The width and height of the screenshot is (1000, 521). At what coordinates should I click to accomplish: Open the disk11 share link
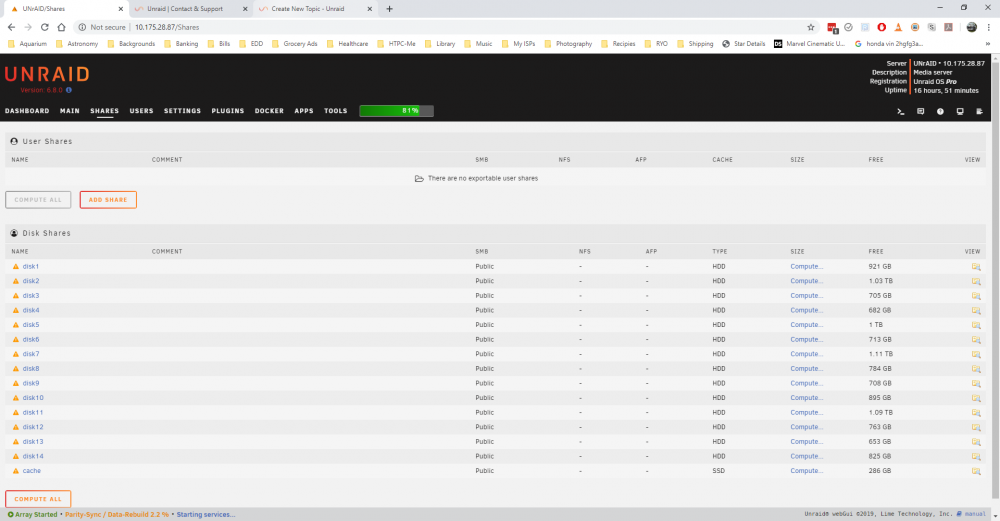click(x=33, y=413)
